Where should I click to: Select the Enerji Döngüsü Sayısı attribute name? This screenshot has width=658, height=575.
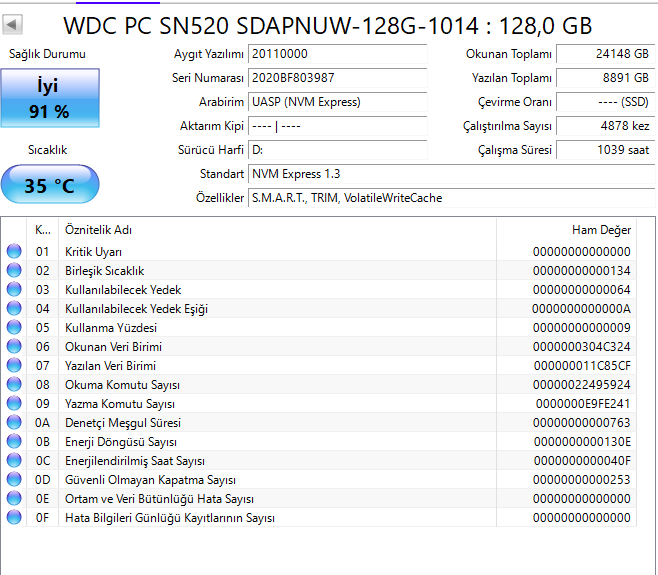point(121,442)
